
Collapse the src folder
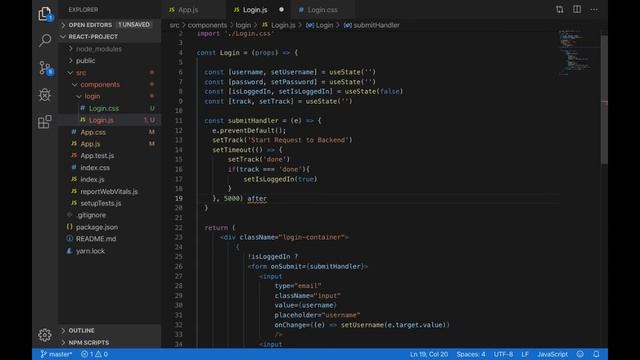81,73
